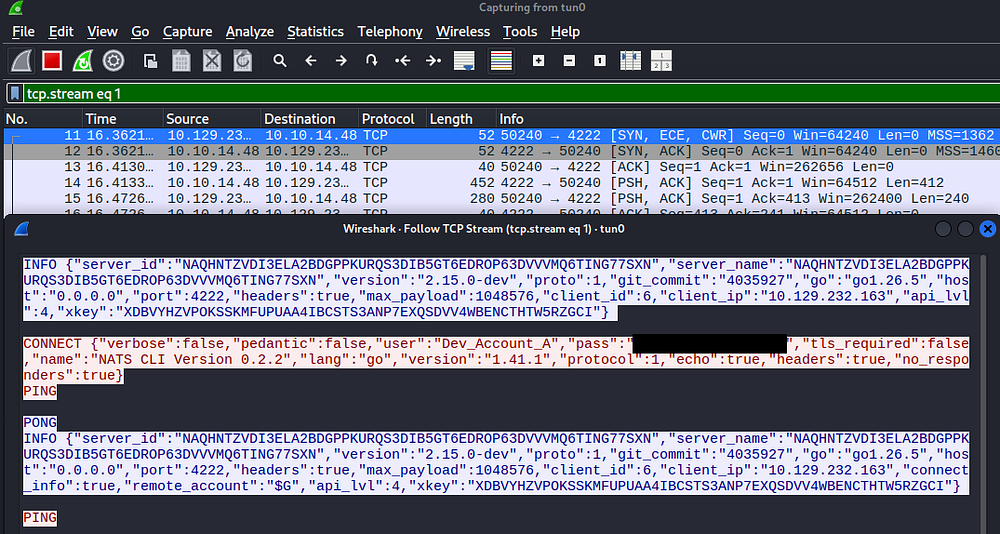Image resolution: width=1000 pixels, height=534 pixels.
Task: Click the Follow TCP Stream vertical scrollbar
Action: pyautogui.click(x=983, y=392)
